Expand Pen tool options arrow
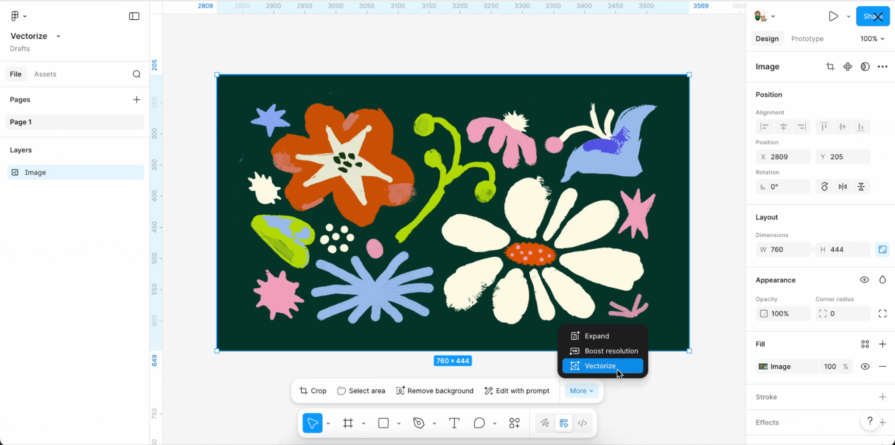Viewport: 895px width, 445px height. (434, 423)
